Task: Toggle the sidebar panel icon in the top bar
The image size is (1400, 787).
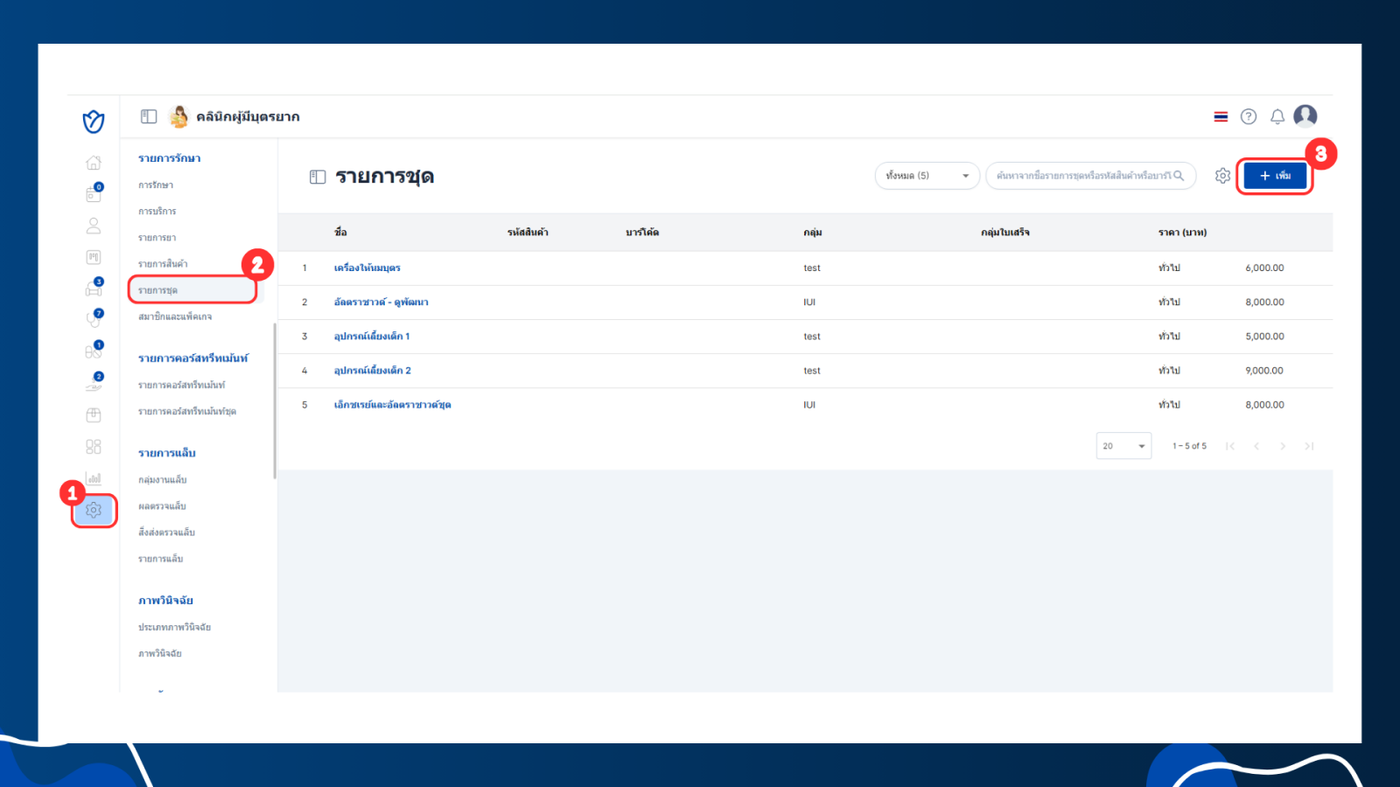Action: pyautogui.click(x=149, y=117)
